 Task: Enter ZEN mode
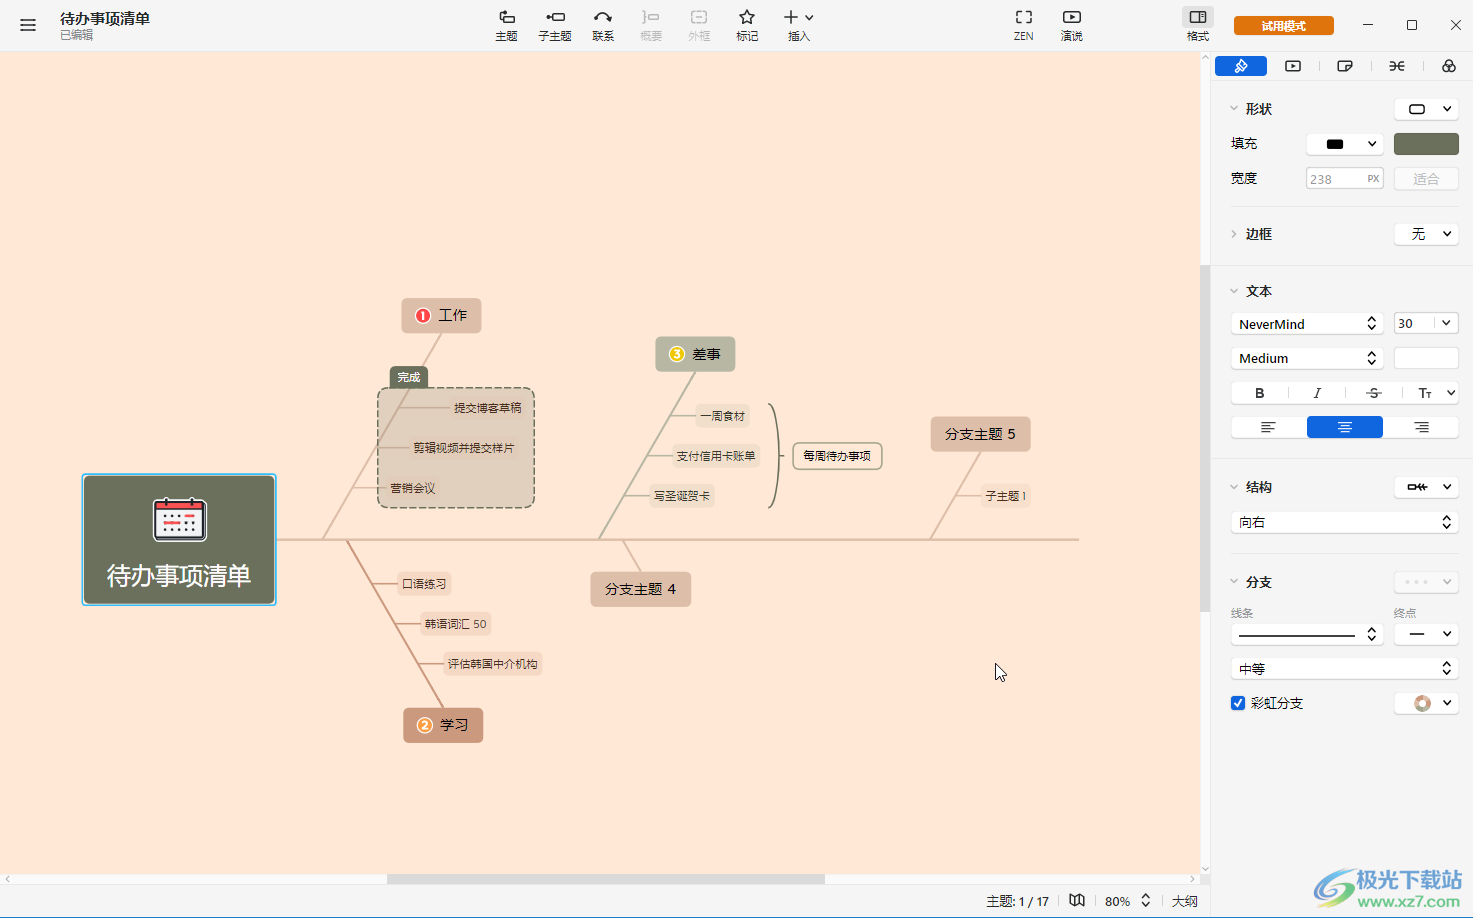[1023, 25]
